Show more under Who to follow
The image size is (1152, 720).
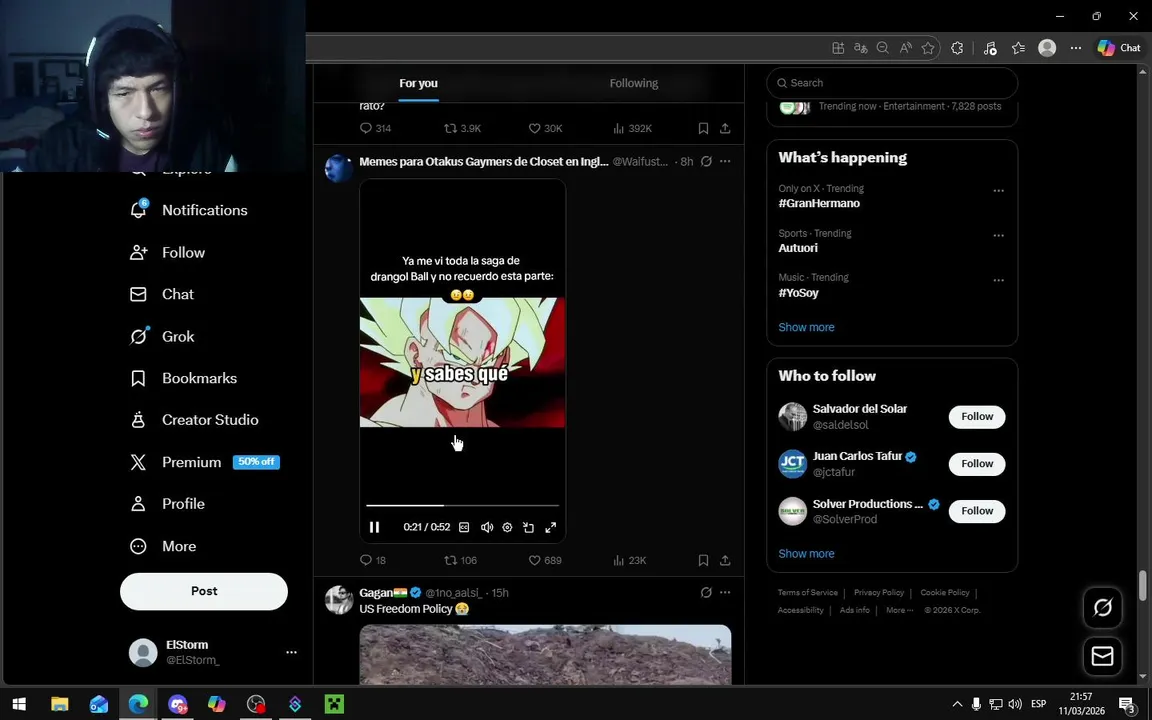tap(806, 554)
